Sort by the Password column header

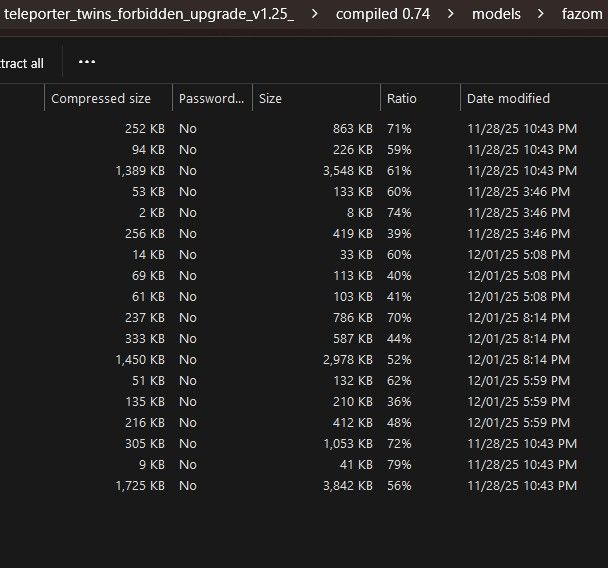coord(212,98)
